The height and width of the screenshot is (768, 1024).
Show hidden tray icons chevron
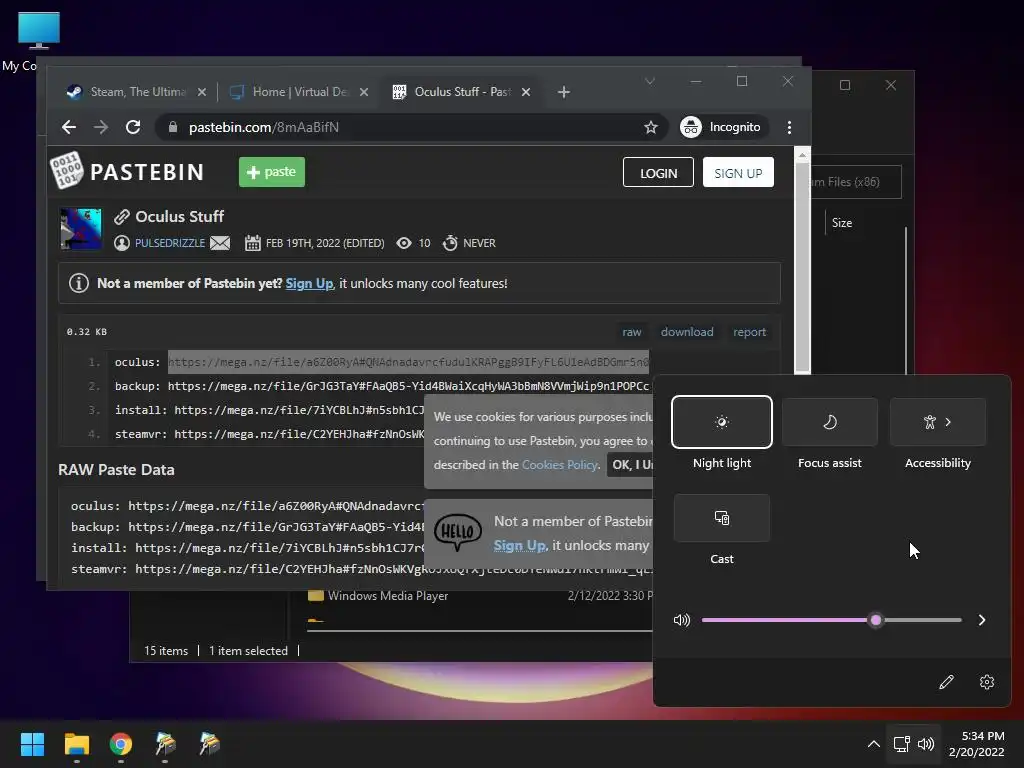click(873, 744)
